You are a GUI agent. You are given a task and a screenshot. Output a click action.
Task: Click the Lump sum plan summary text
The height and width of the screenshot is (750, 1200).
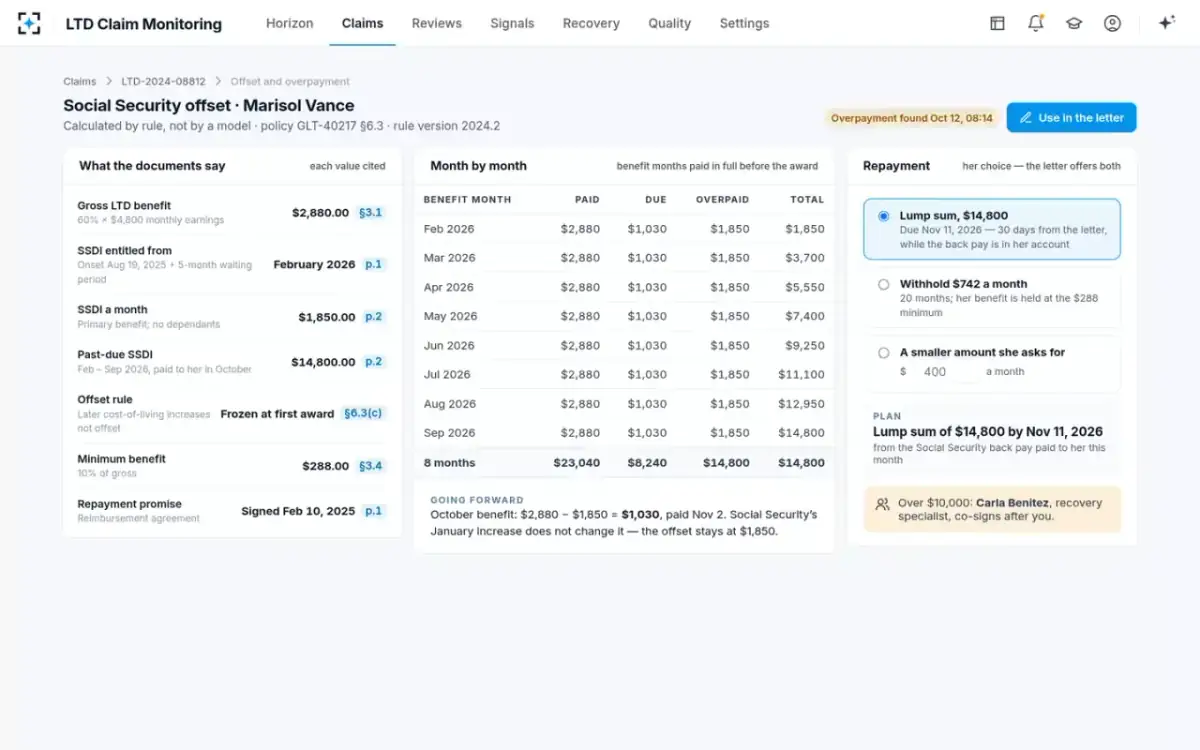coord(988,432)
